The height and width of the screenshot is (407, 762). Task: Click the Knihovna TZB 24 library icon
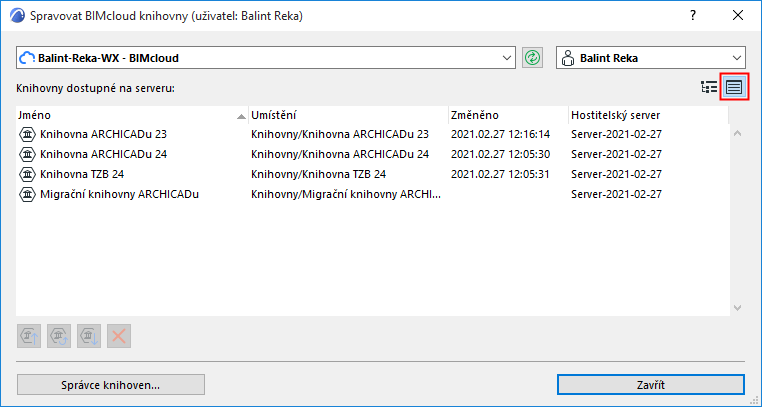pos(28,174)
